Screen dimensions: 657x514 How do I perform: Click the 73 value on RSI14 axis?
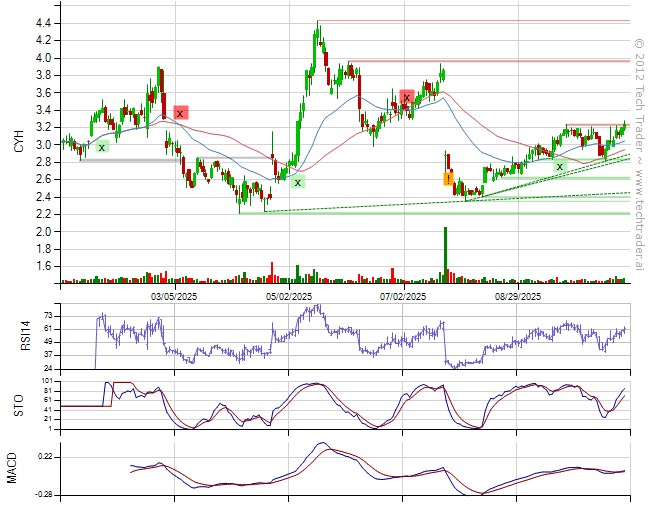48,314
